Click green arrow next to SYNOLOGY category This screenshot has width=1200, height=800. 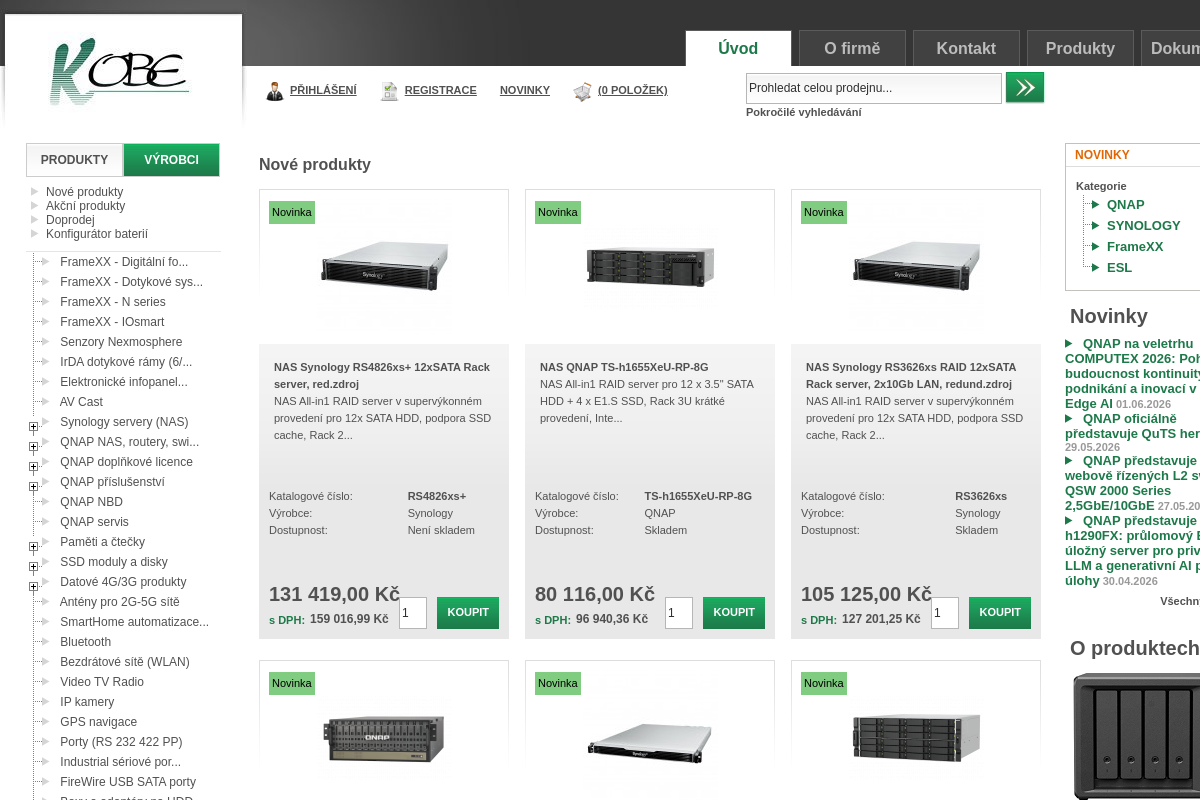[1095, 226]
